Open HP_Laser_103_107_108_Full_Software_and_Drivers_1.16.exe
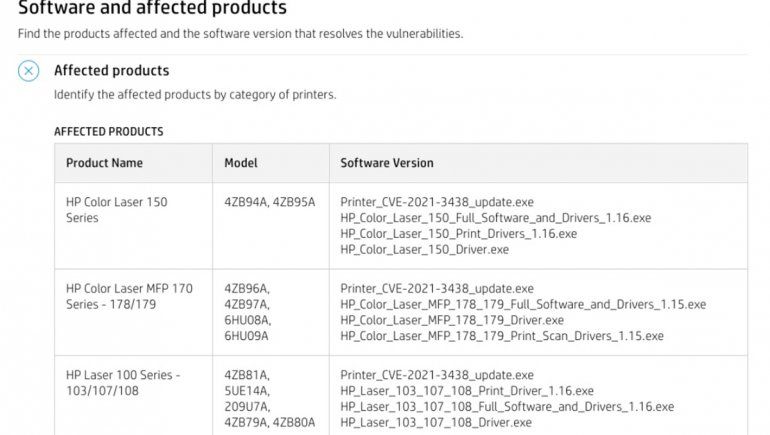The image size is (770, 435). pos(506,407)
